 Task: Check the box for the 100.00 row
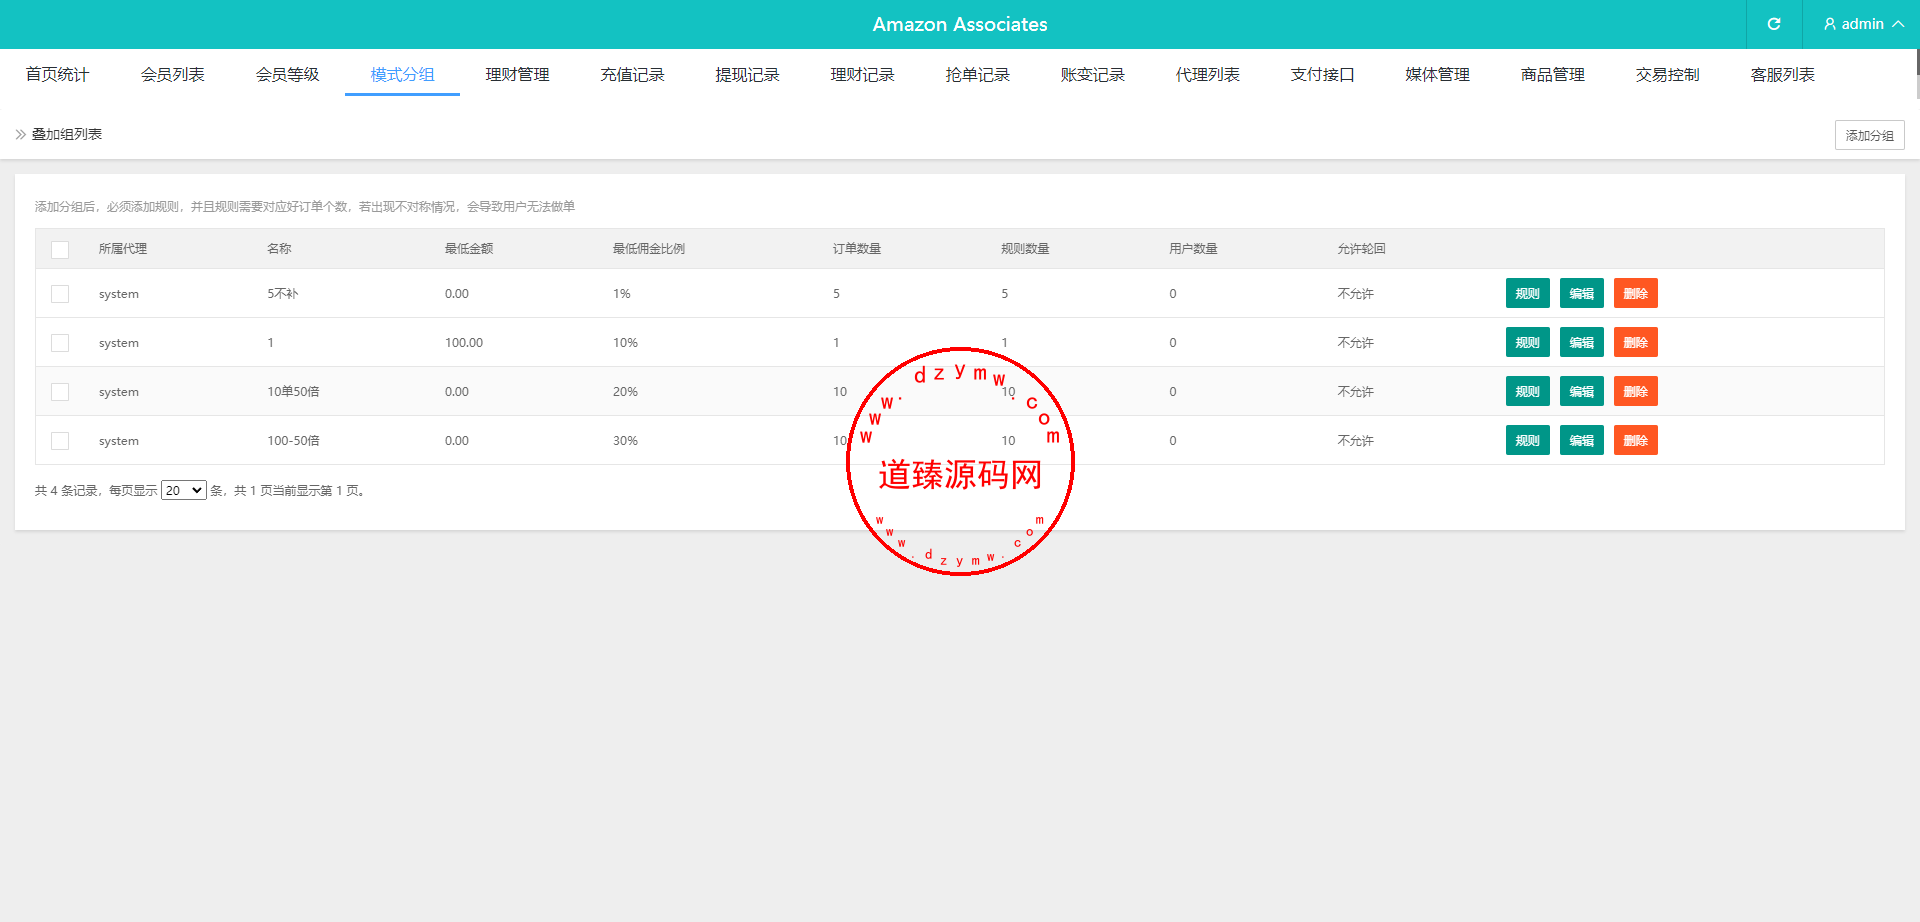(60, 343)
